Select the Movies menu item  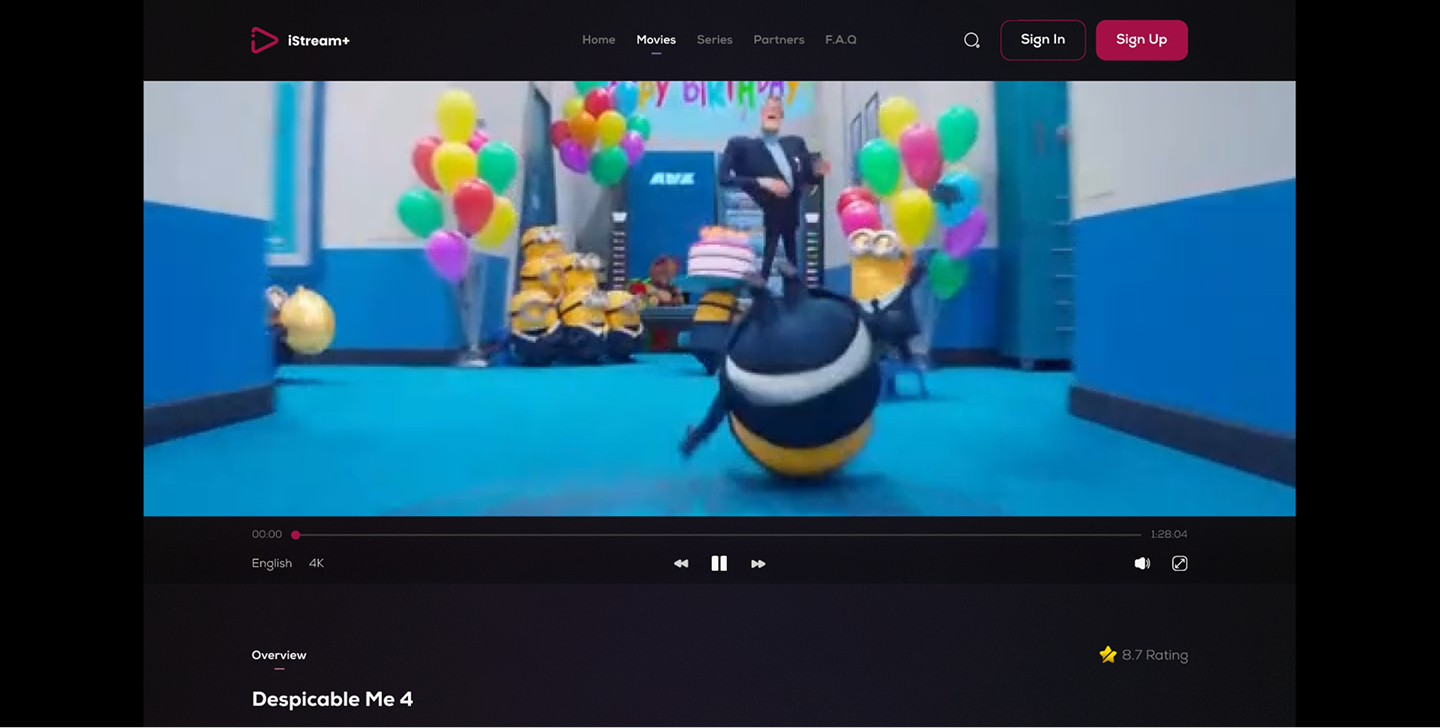(656, 40)
